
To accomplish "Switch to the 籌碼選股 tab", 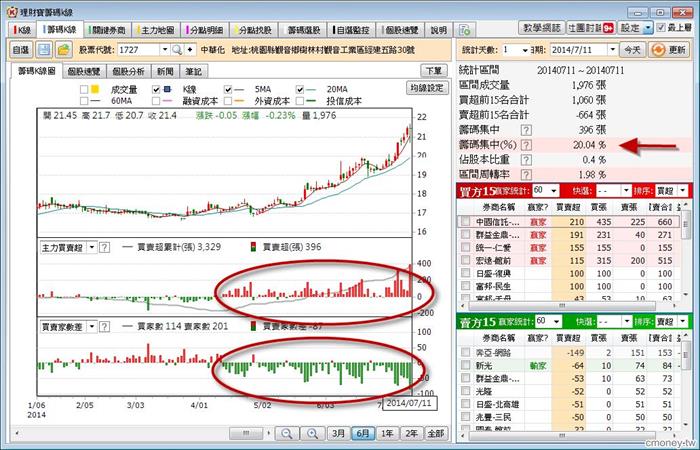I will 302,30.
